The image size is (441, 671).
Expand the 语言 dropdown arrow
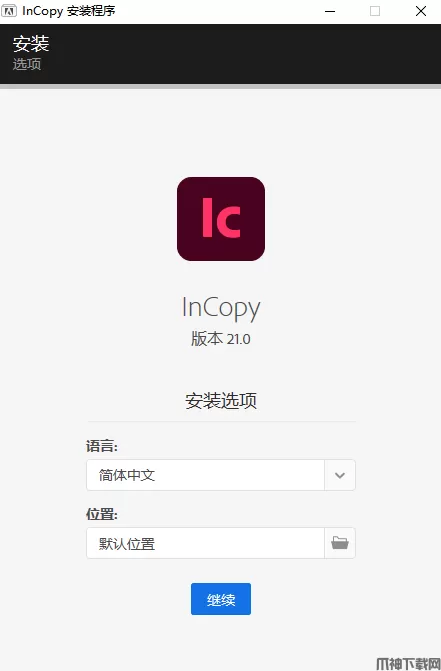340,475
